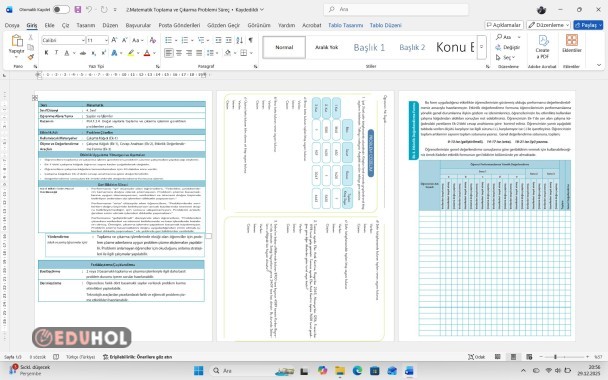This screenshot has height=380, width=608.
Task: Click the Sort A-Z icon
Action: coord(240,40)
